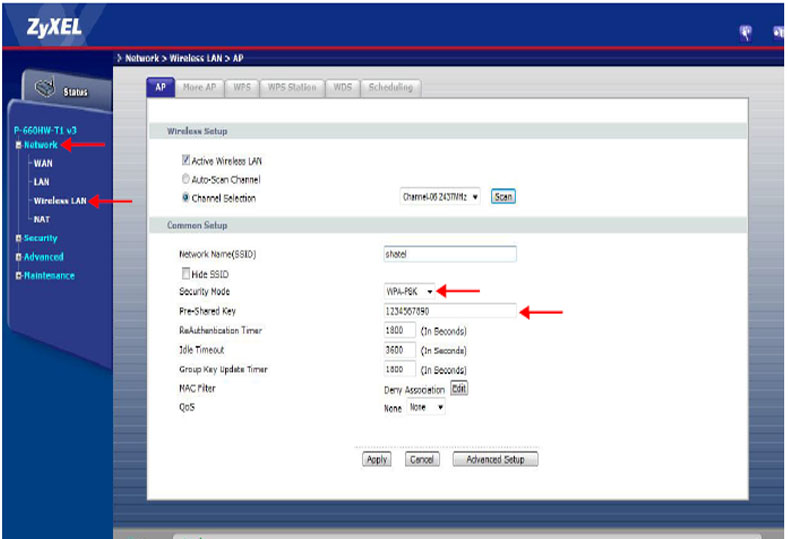Click the Status label in sidebar
This screenshot has height=539, width=788.
[x=75, y=92]
